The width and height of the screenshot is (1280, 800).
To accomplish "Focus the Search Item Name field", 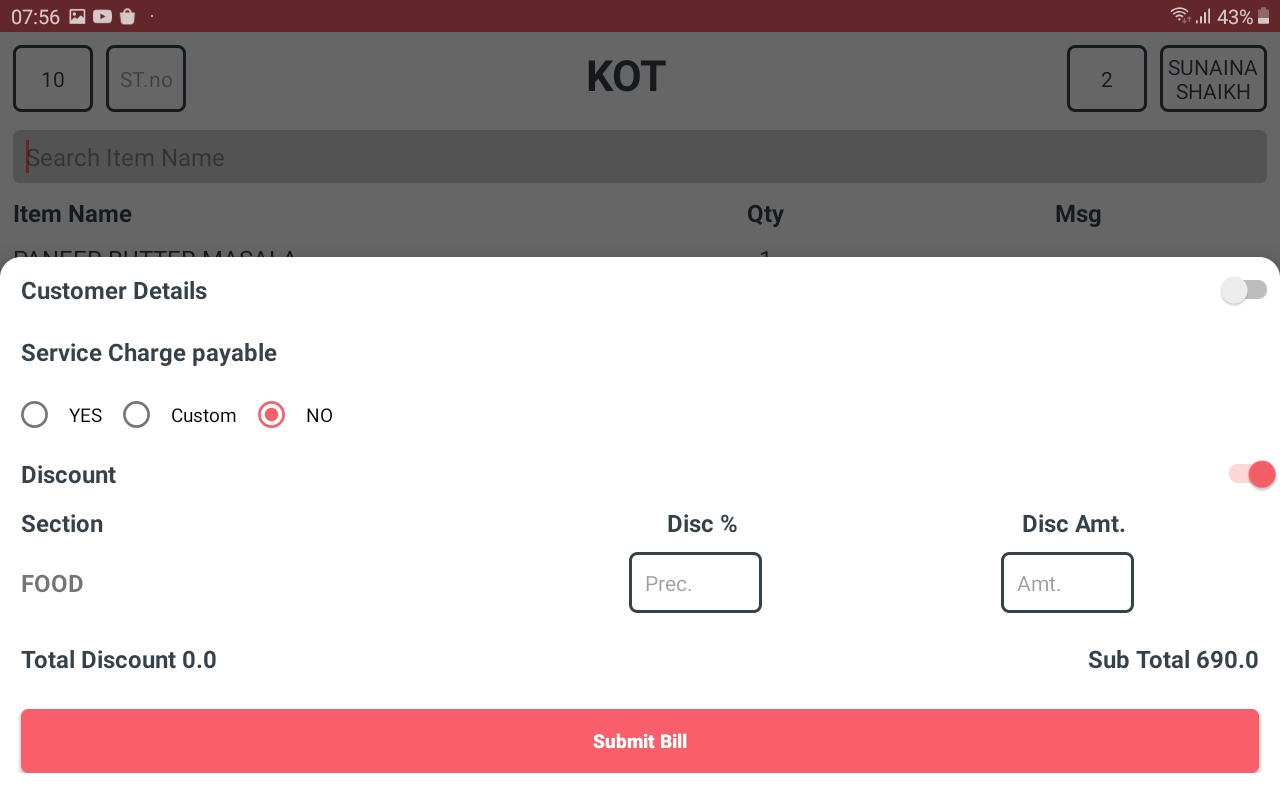I will (640, 157).
